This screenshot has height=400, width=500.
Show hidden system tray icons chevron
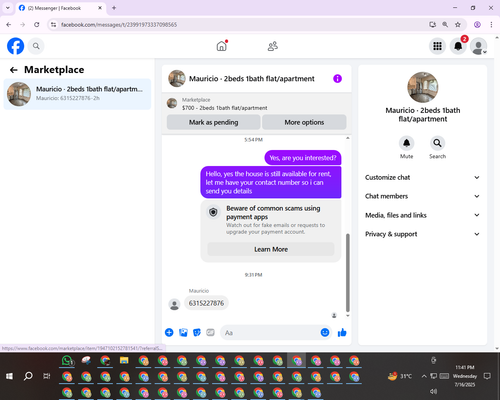pyautogui.click(x=424, y=376)
